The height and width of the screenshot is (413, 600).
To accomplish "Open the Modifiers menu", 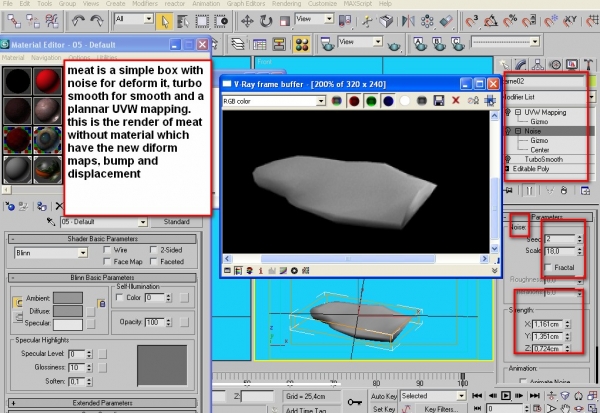I will pyautogui.click(x=145, y=4).
